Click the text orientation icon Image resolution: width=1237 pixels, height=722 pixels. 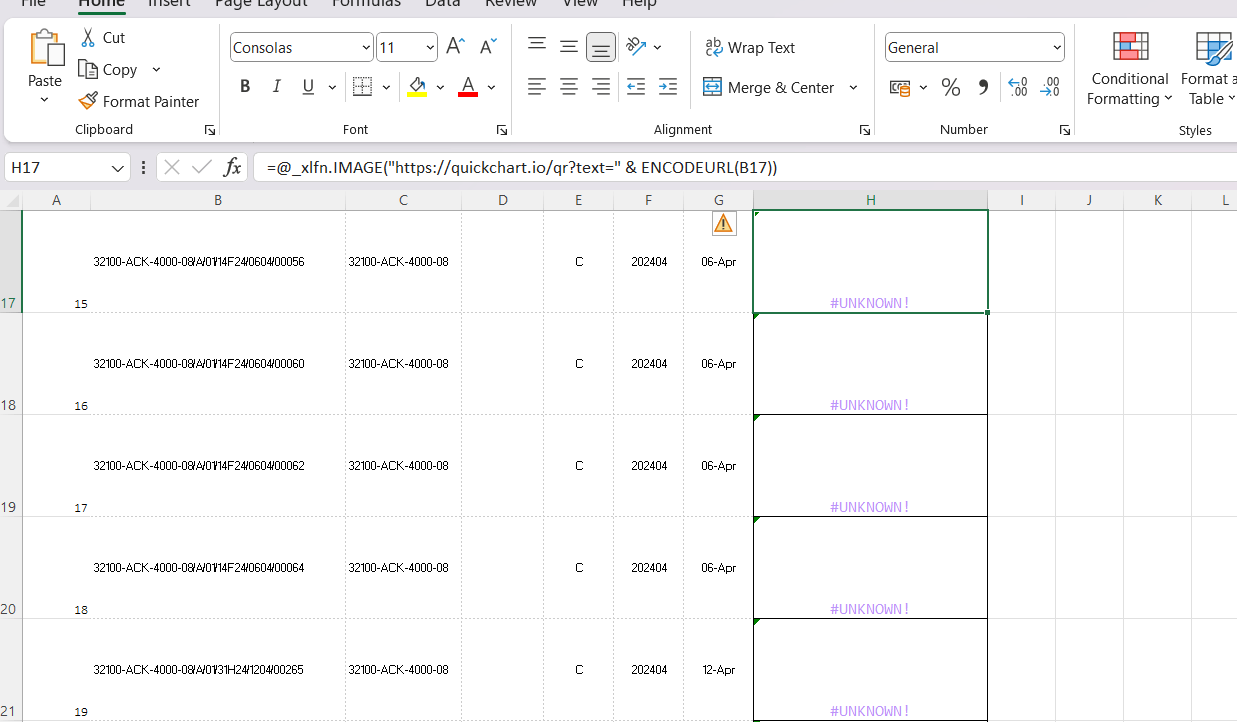point(636,46)
